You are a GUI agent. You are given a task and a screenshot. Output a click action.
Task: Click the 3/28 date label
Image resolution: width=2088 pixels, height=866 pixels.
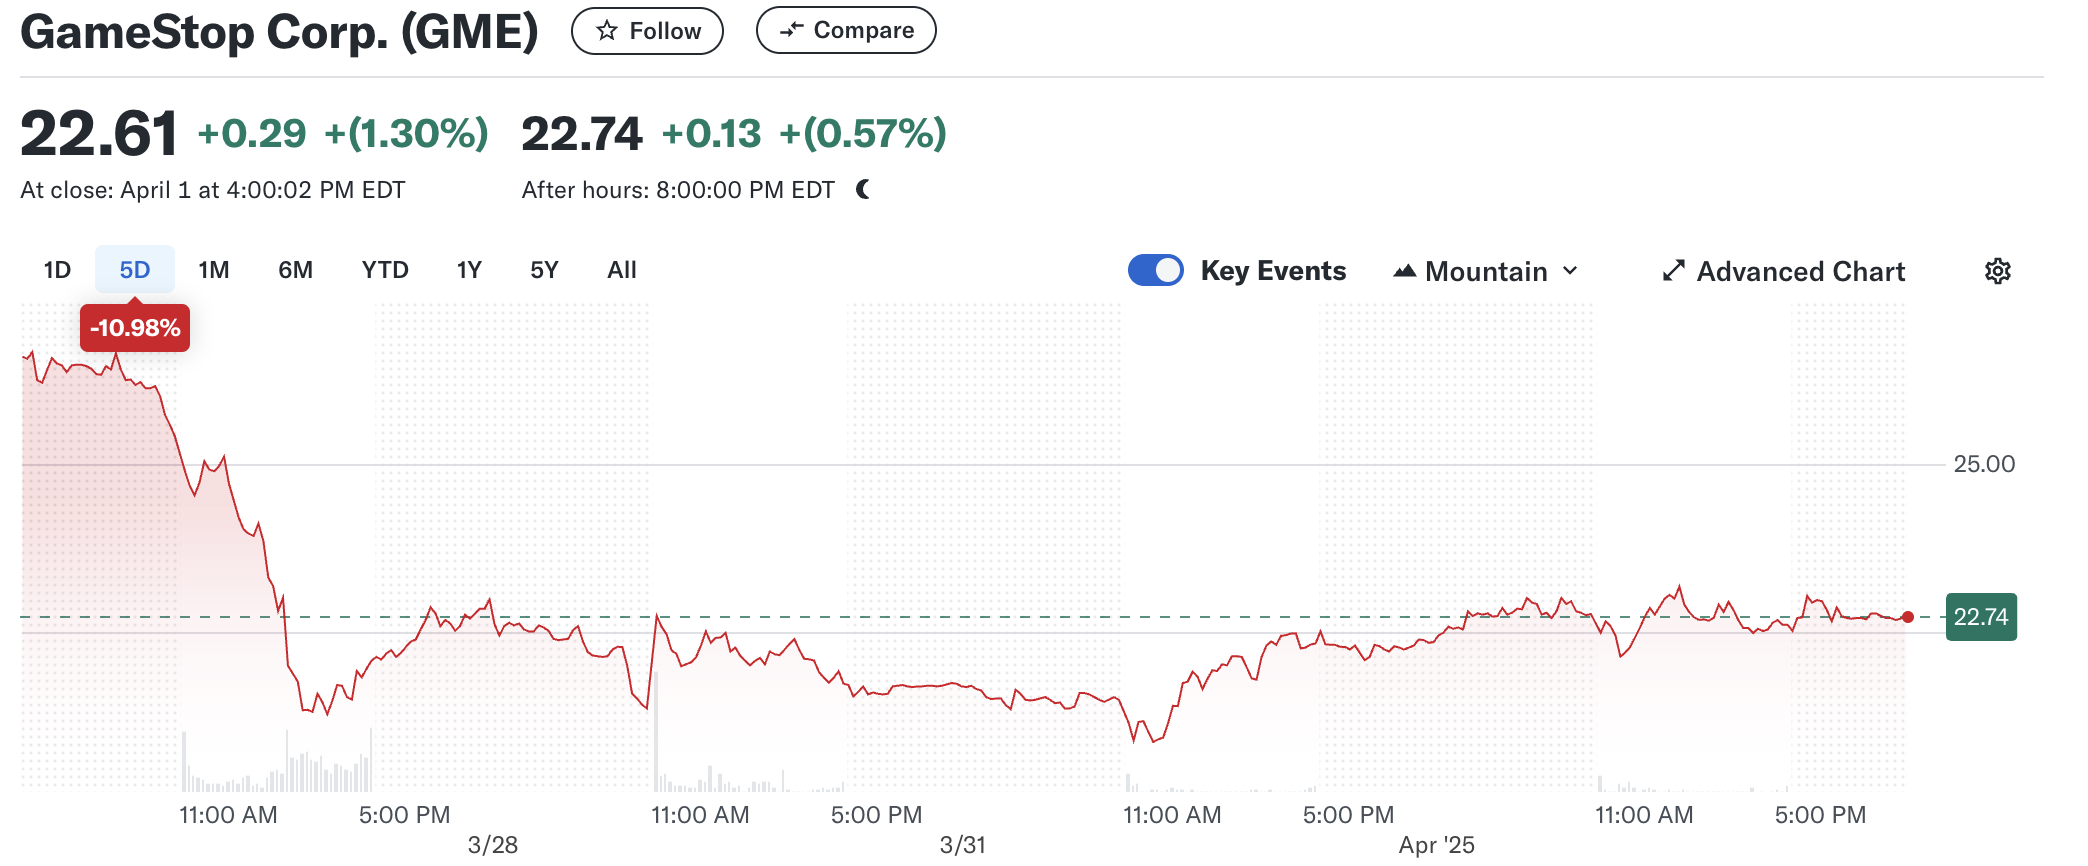493,845
